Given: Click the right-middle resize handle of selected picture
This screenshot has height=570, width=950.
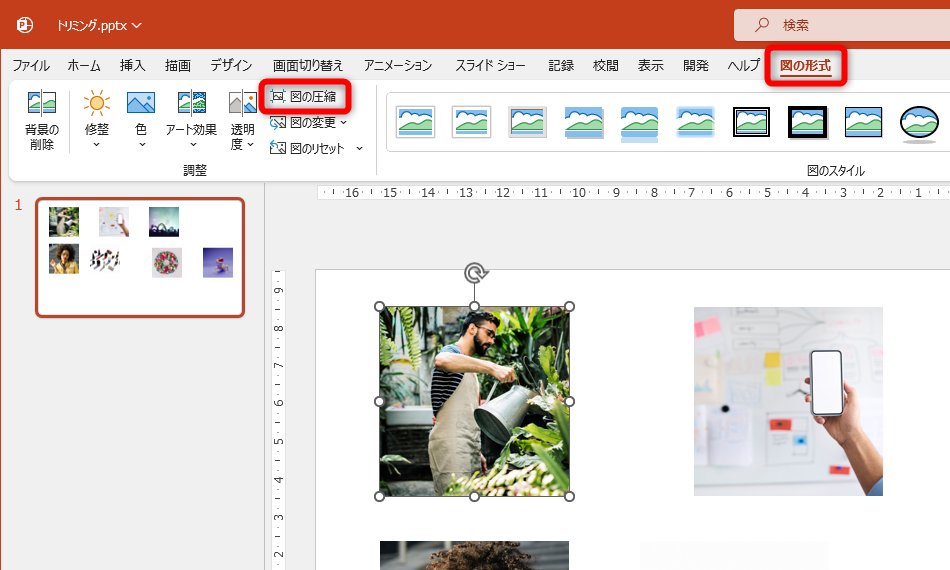Looking at the screenshot, I should (x=570, y=401).
